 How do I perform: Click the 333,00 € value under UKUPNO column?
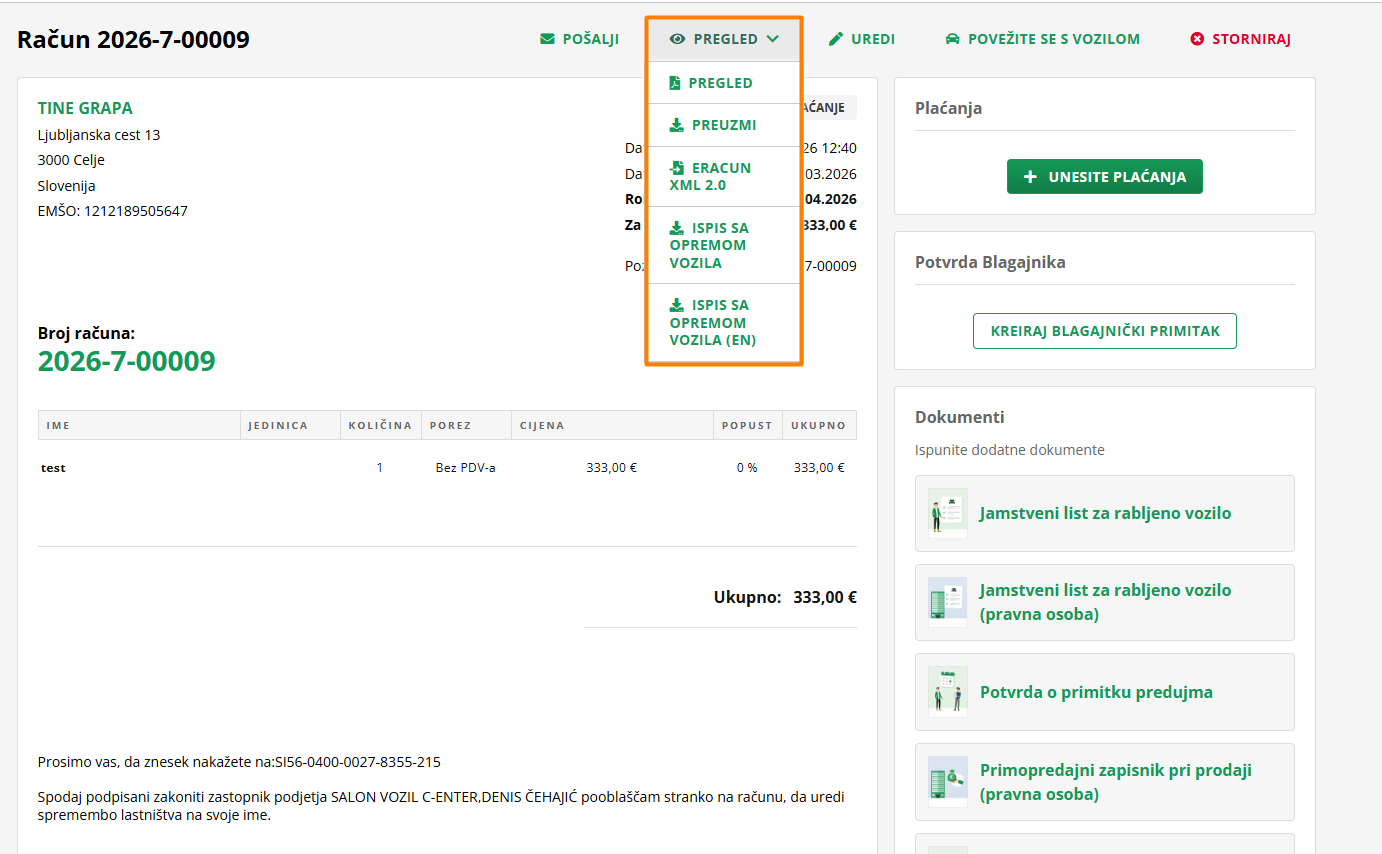pos(819,467)
